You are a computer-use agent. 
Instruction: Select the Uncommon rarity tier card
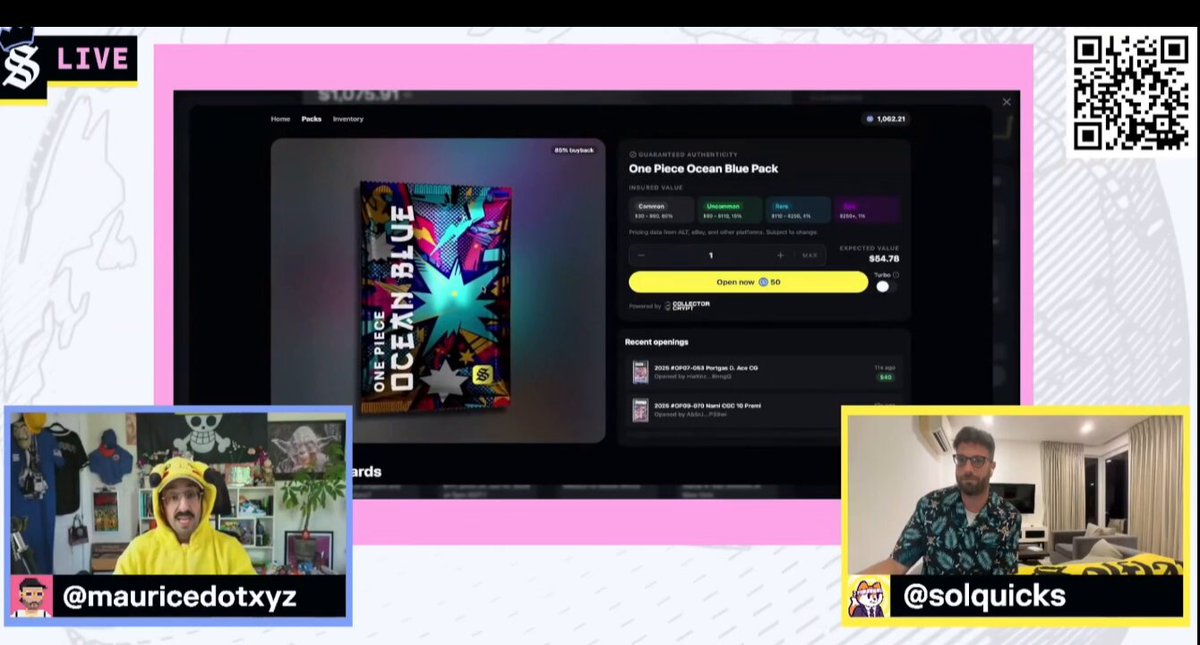(x=729, y=209)
